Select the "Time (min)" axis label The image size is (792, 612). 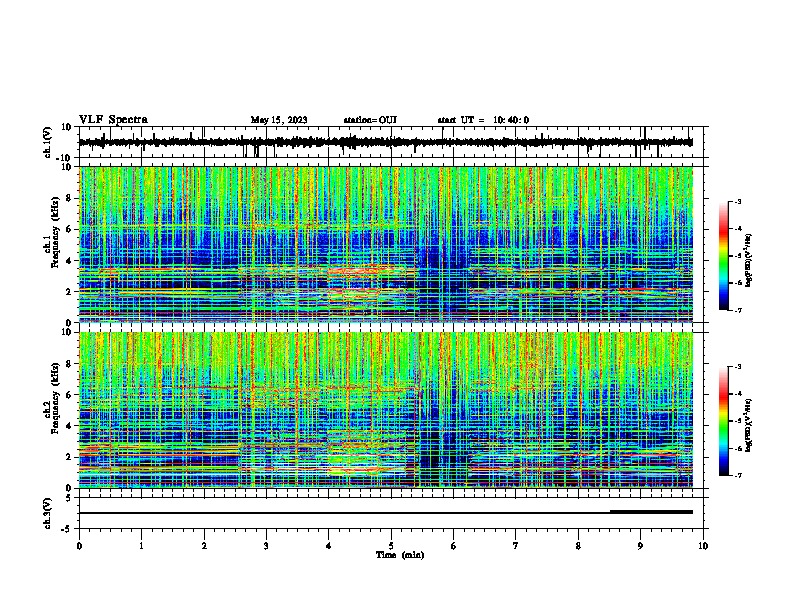pyautogui.click(x=400, y=555)
